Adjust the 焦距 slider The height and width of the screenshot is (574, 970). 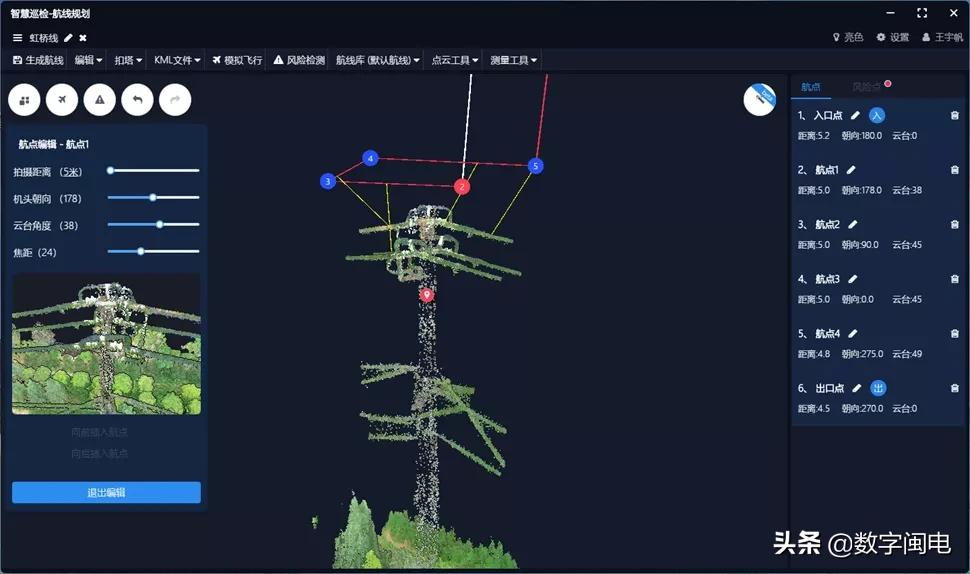tap(153, 251)
